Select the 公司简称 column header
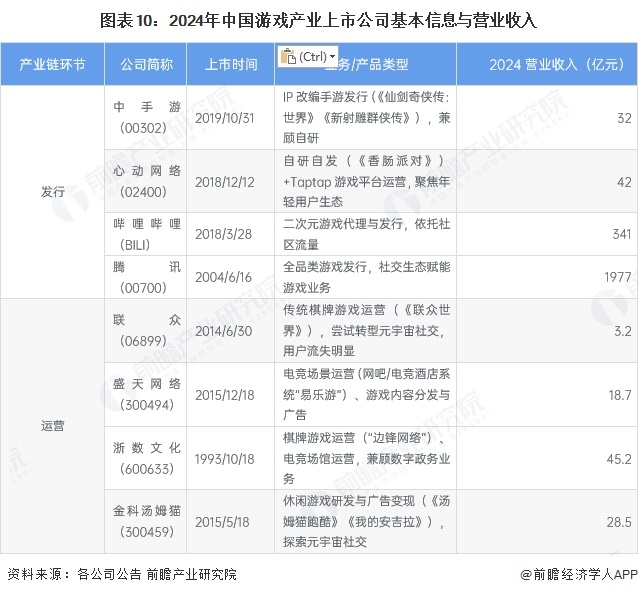638x595 pixels. 147,65
